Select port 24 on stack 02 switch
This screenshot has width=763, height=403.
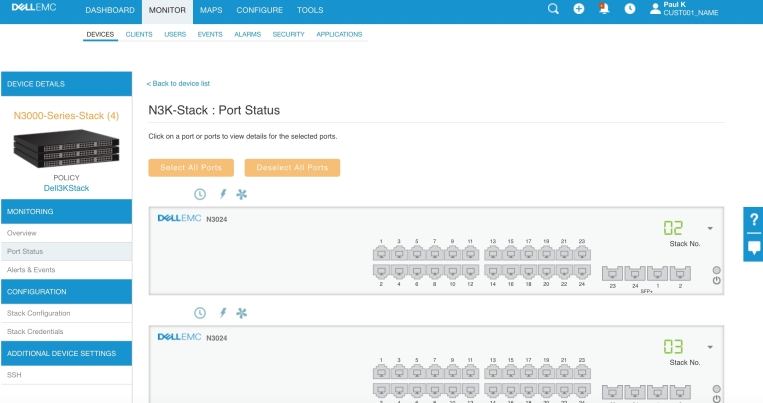(581, 271)
